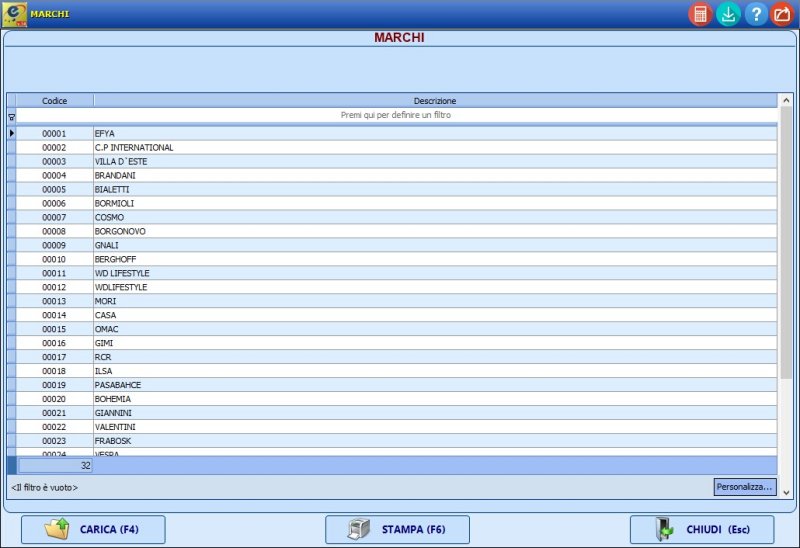
Task: Select ILSA row
Action: coord(396,371)
